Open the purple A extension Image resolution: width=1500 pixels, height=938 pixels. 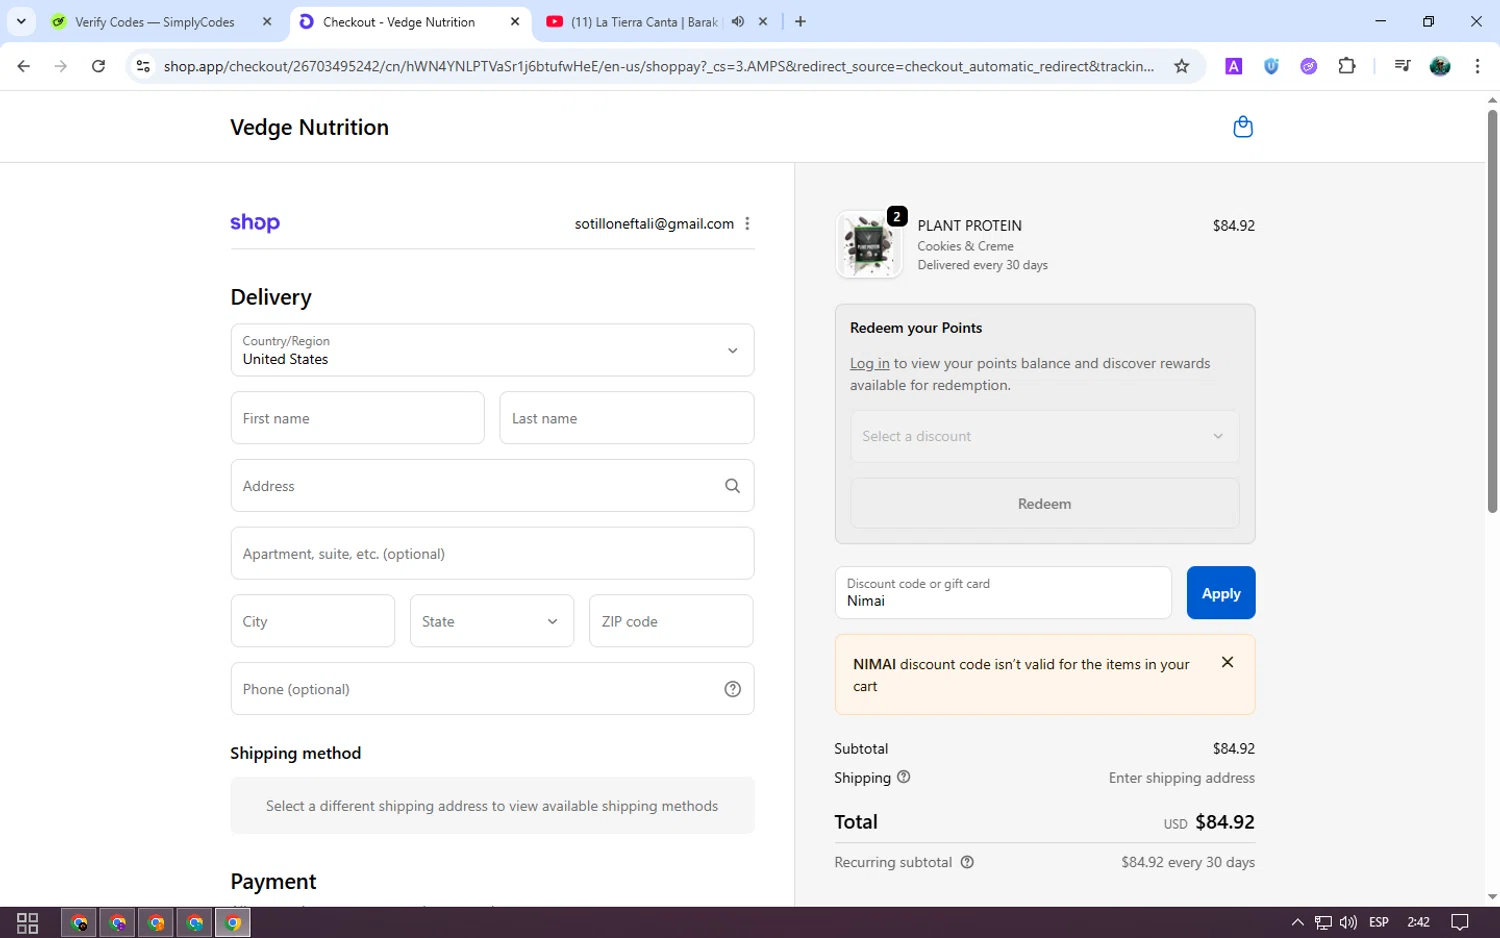click(1234, 66)
